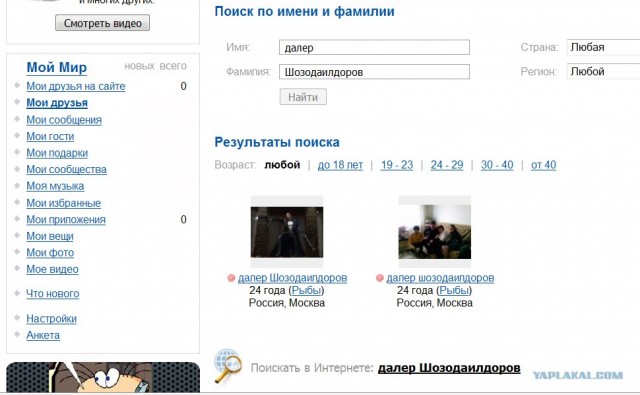
Task: Open Мое видео
Action: coord(52,269)
